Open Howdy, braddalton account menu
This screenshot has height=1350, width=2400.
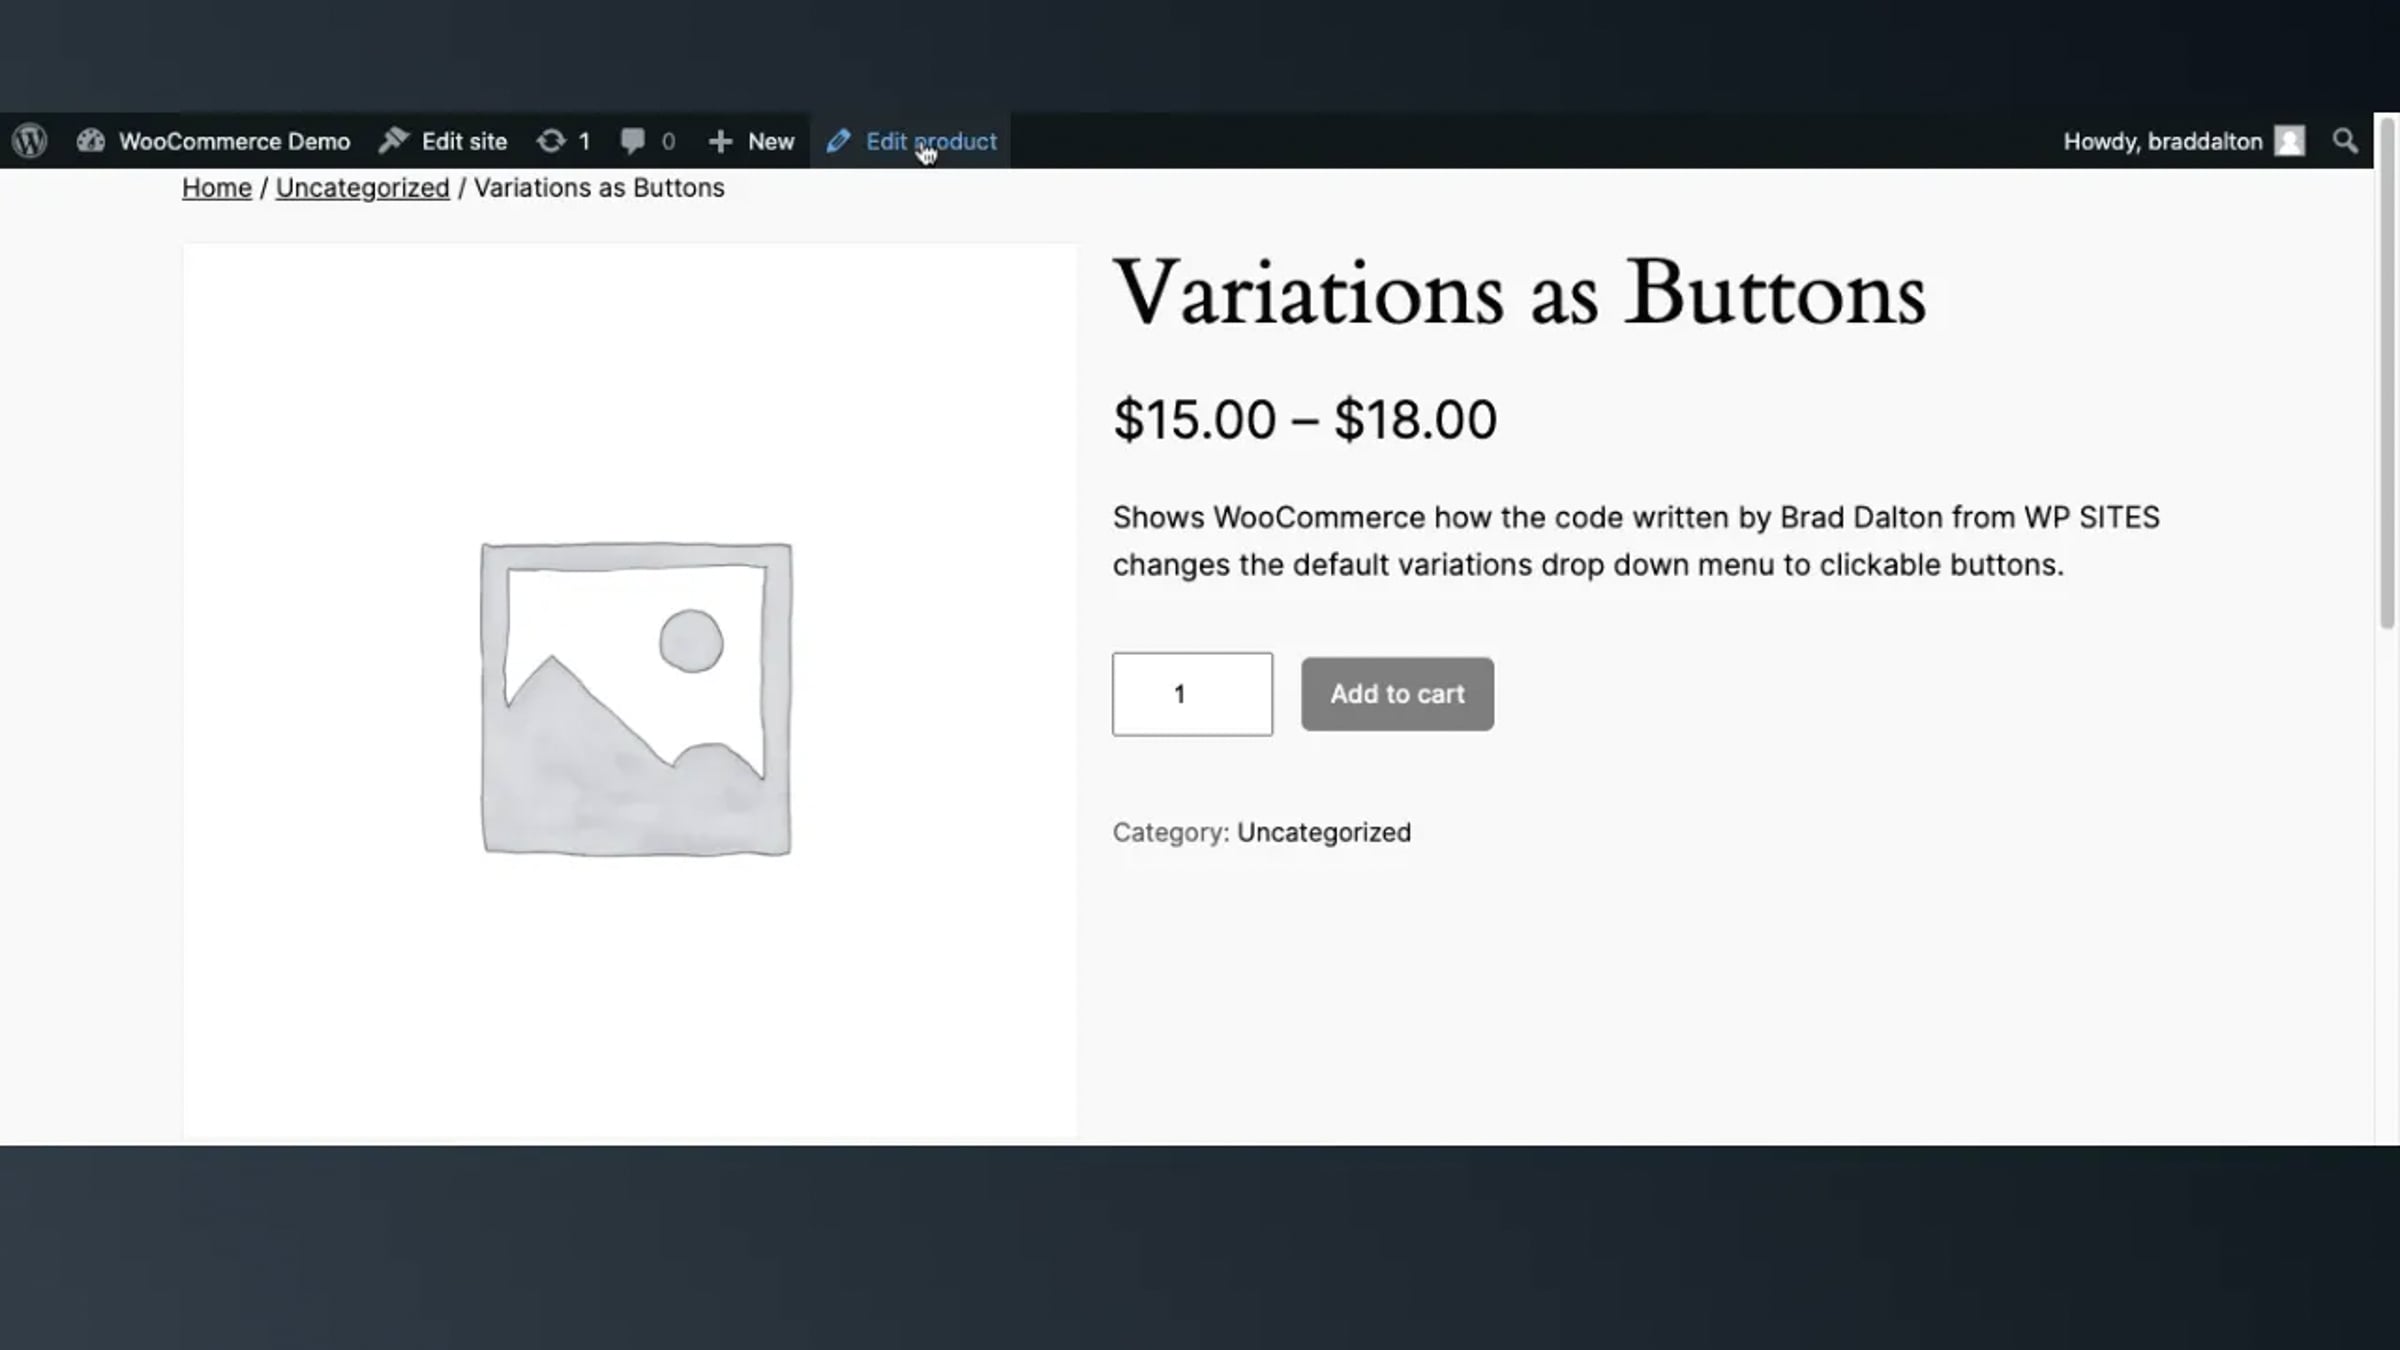pos(2162,141)
